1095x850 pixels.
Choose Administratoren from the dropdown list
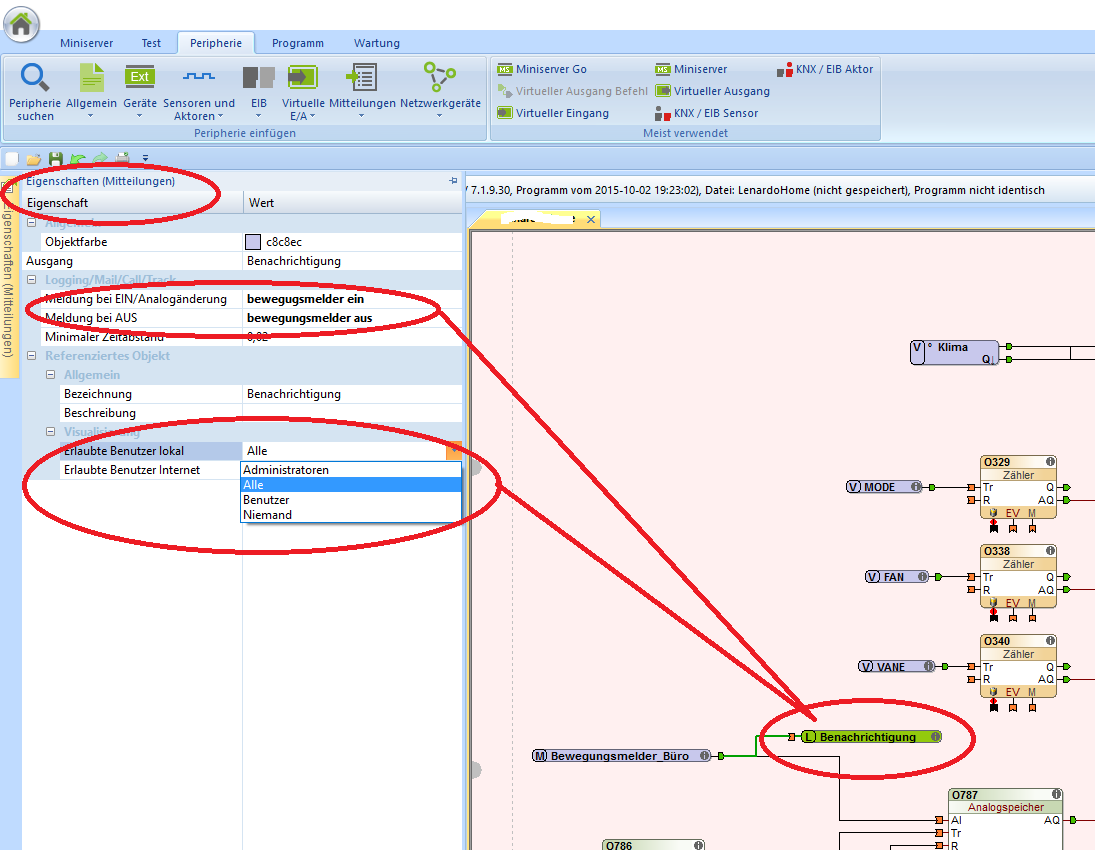point(286,470)
